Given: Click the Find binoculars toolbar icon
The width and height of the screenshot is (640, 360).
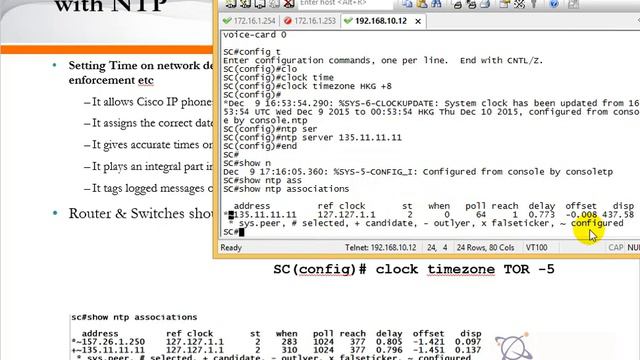Looking at the screenshot, I should click(436, 4).
